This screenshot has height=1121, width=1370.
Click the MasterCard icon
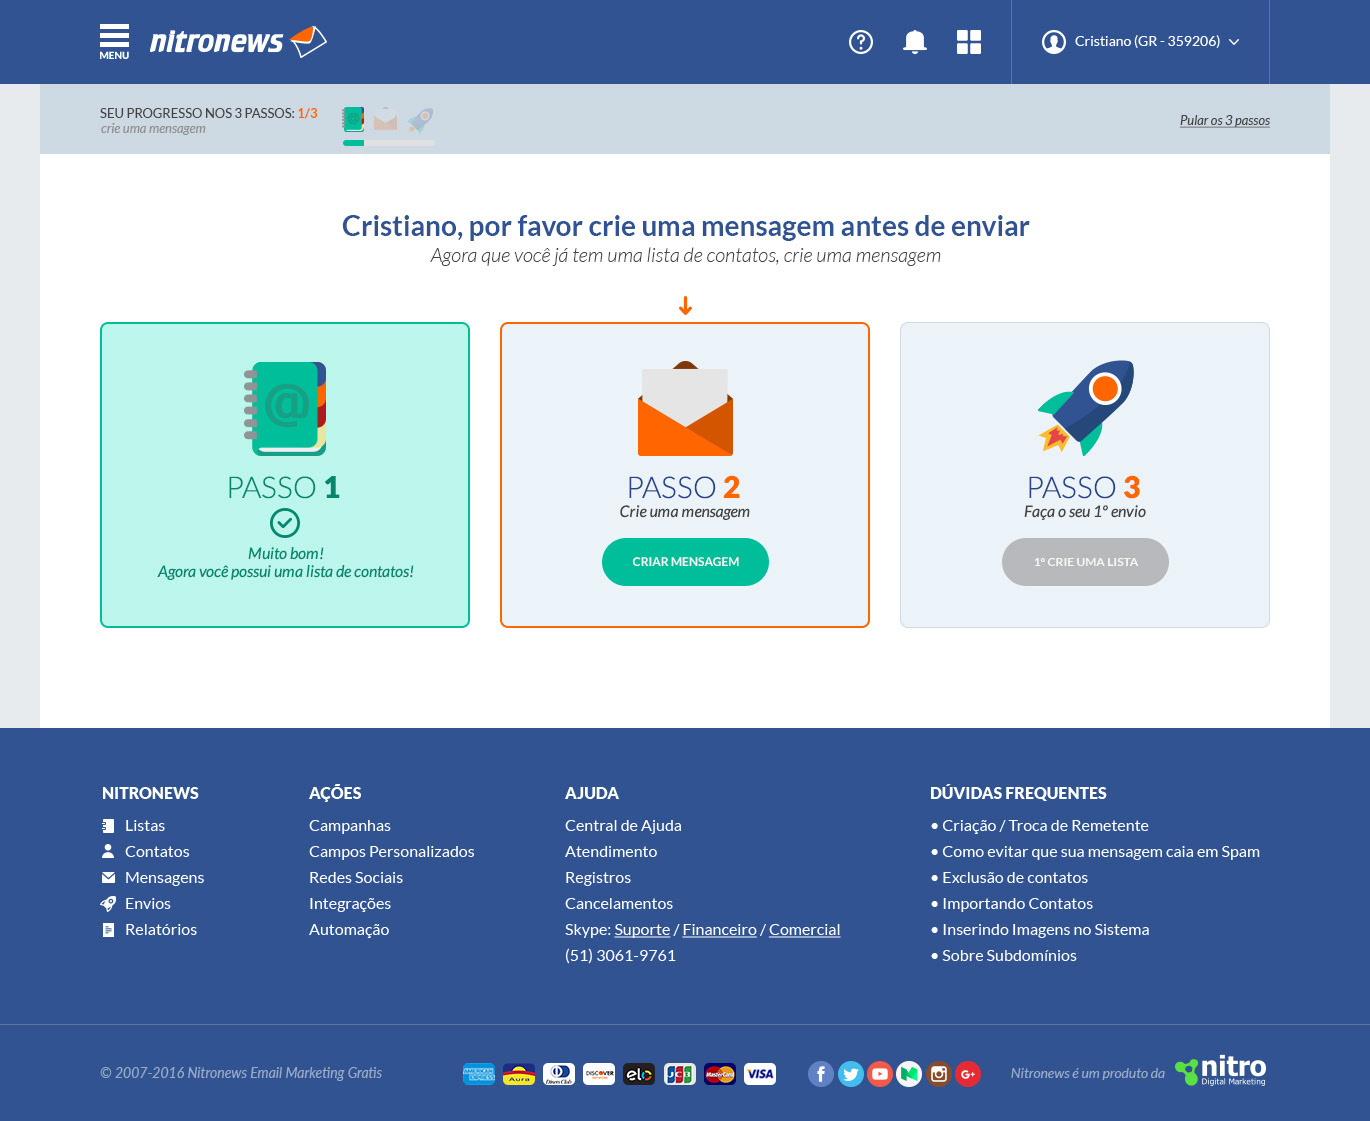720,1075
